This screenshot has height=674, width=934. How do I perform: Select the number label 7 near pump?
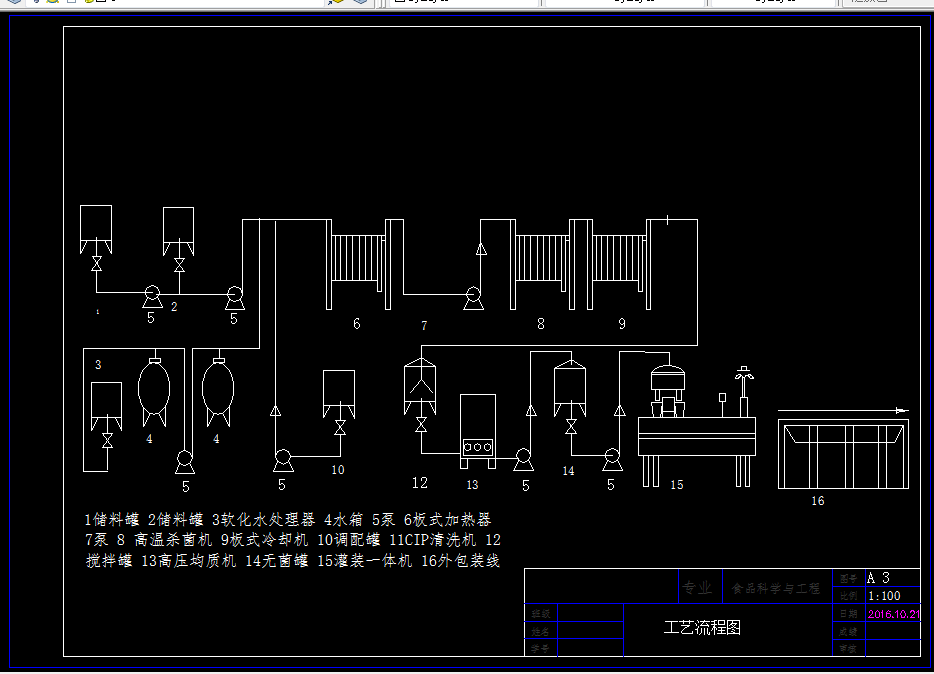[x=424, y=326]
